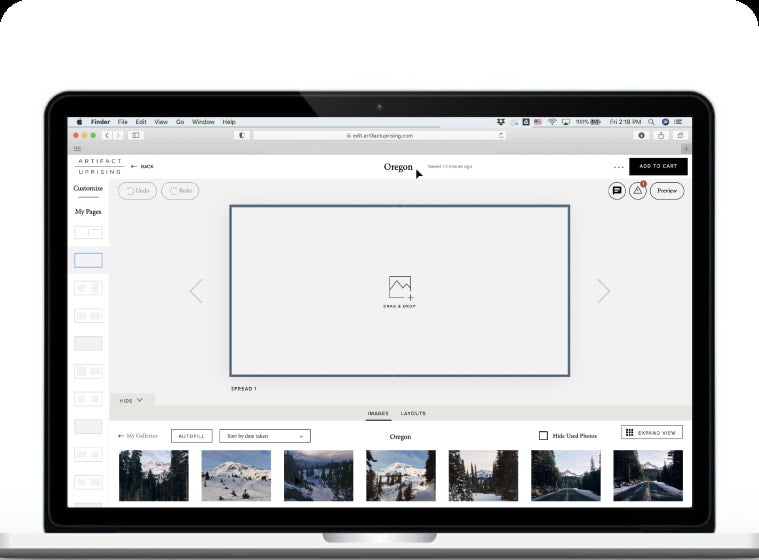Select the highlighted blue page thumbnail
This screenshot has width=759, height=560.
(x=88, y=260)
